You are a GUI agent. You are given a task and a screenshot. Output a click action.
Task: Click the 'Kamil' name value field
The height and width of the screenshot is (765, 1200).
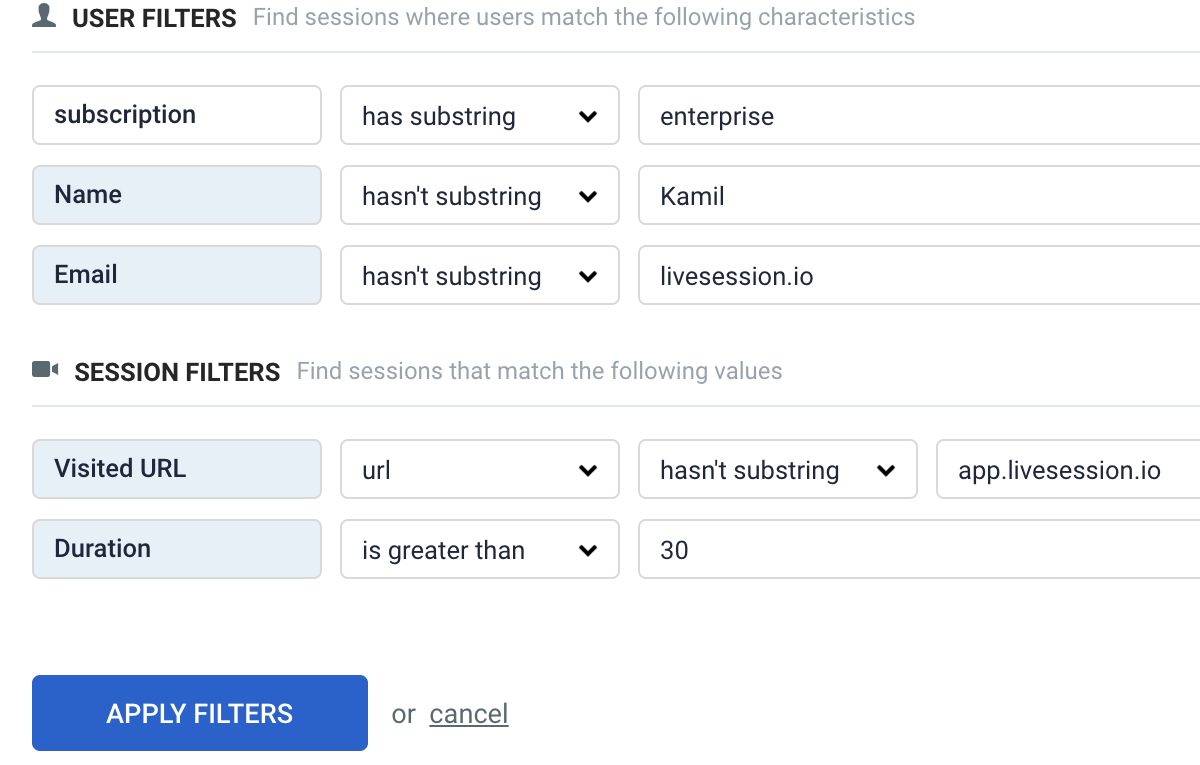[x=918, y=196]
